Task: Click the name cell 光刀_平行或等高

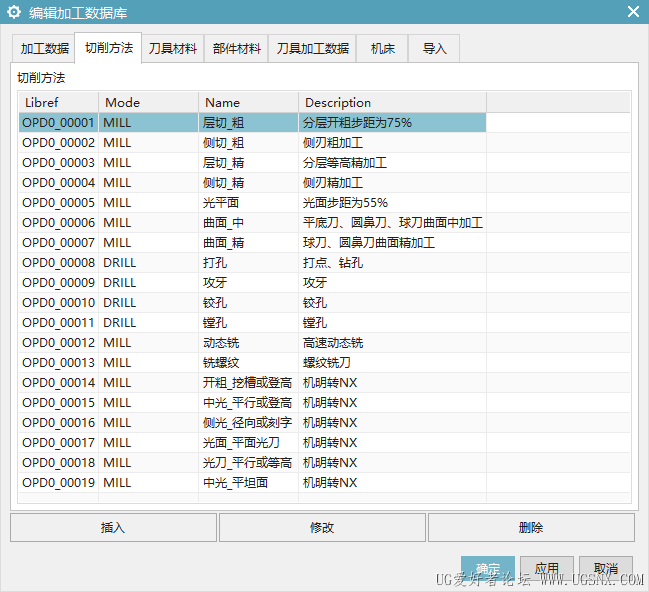Action: click(248, 463)
